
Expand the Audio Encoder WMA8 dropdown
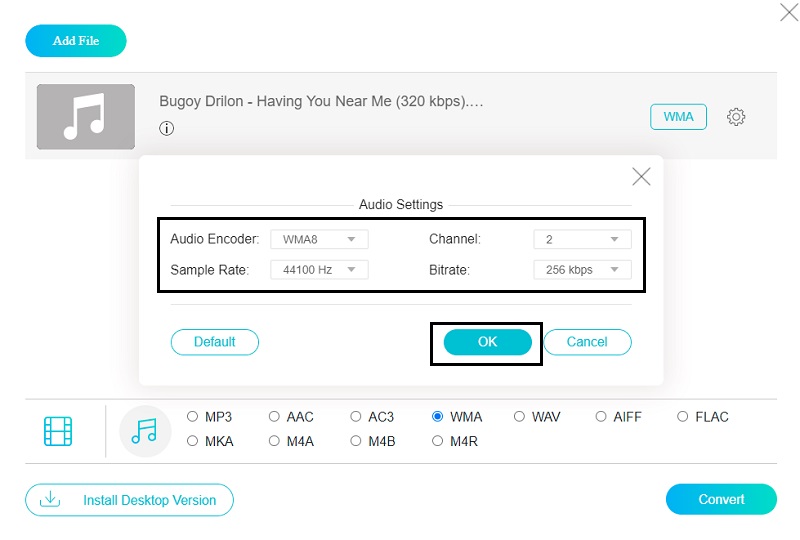coord(319,239)
